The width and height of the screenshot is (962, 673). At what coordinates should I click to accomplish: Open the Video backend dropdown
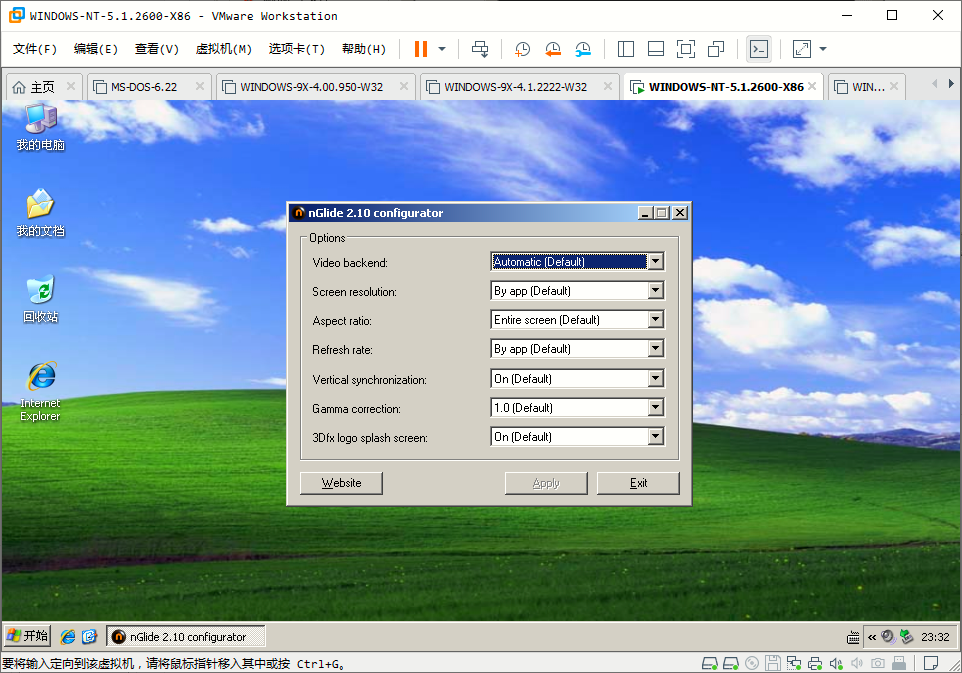click(x=655, y=262)
